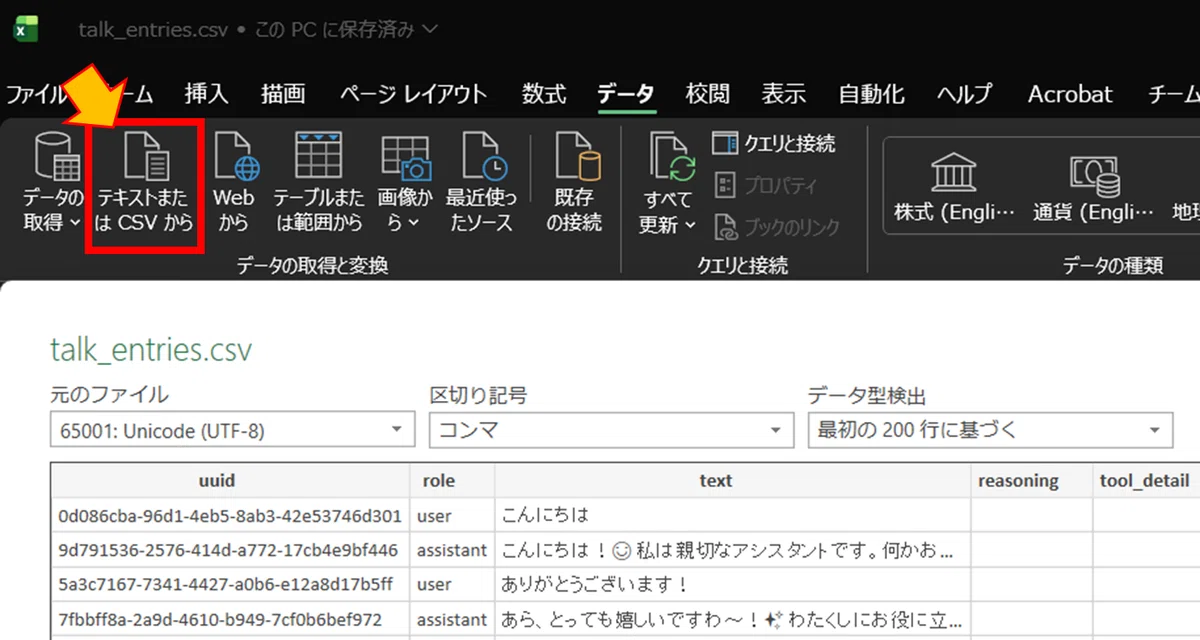Click the talk_entries.csv dialog title

(151, 350)
